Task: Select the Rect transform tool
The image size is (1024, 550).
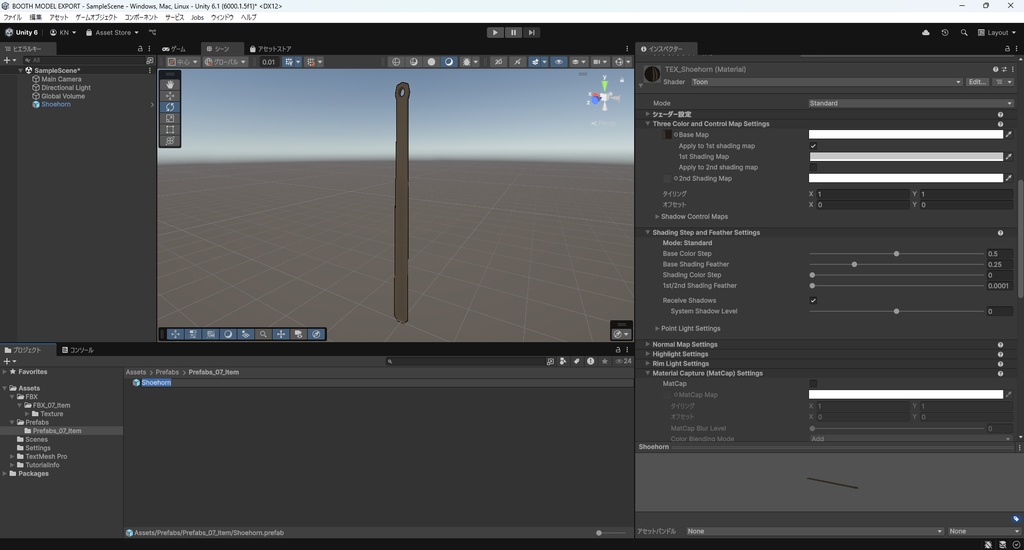Action: tap(170, 129)
